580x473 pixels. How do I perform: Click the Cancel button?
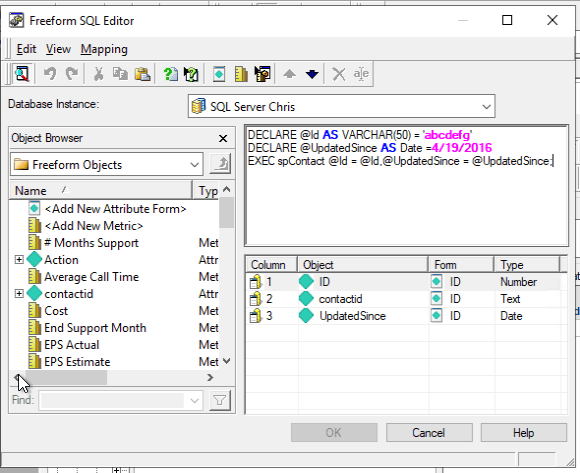[429, 433]
